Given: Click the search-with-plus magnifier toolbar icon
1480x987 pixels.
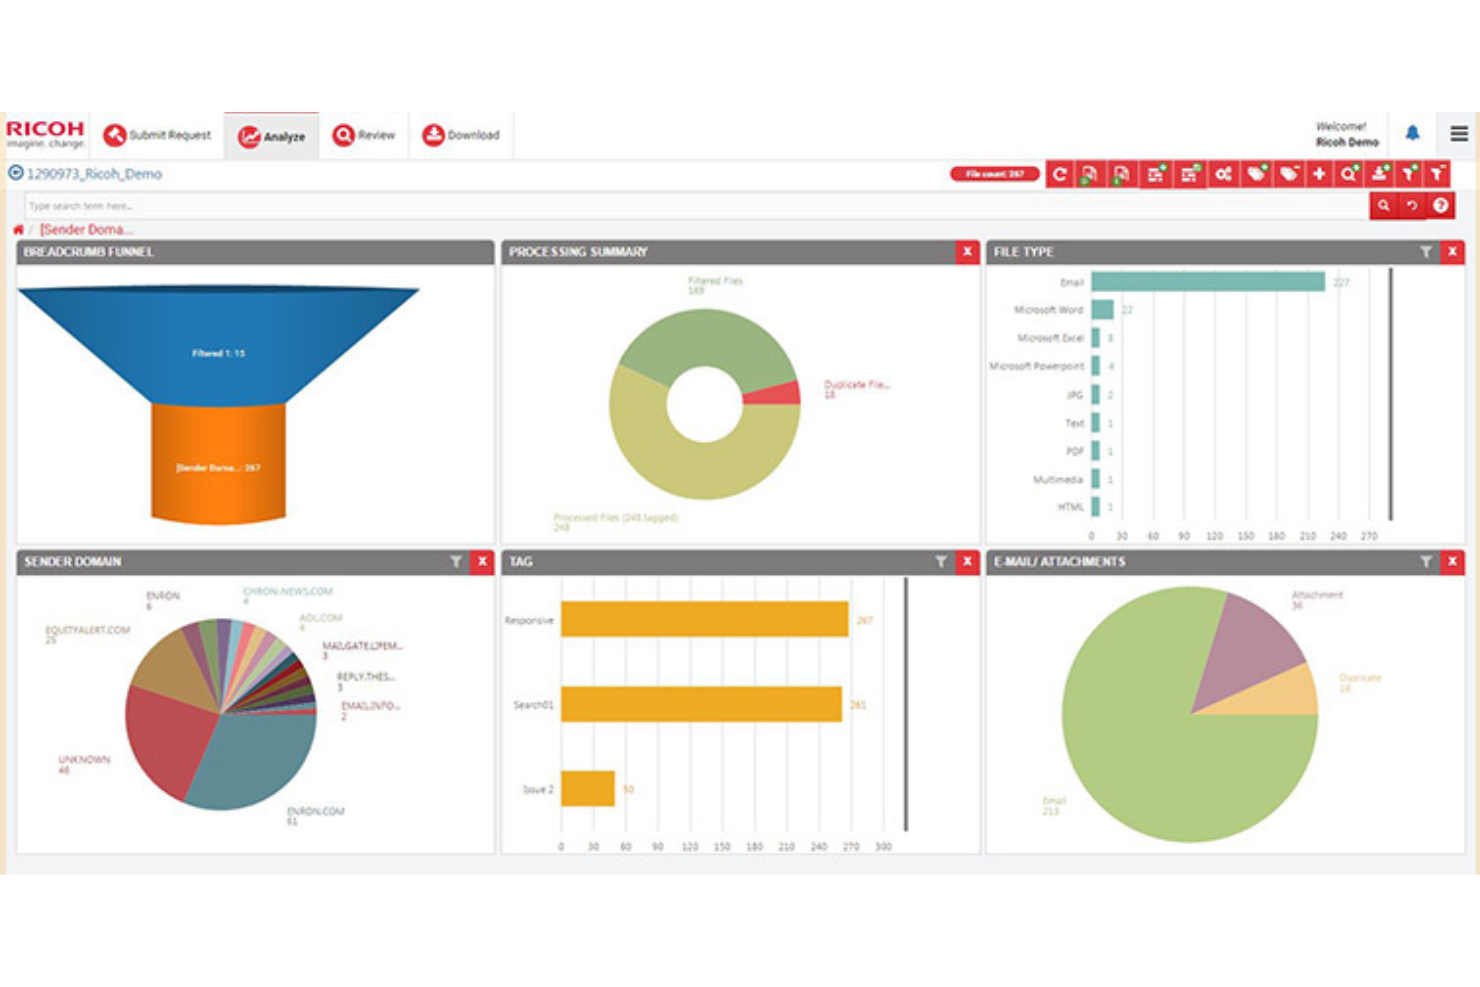Looking at the screenshot, I should pos(1350,174).
